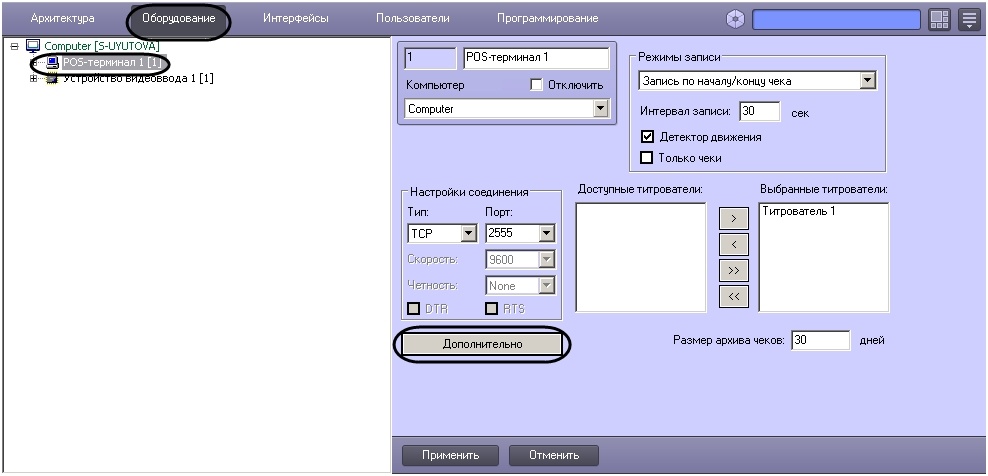Click the hexagon logo icon in top bar
This screenshot has width=988, height=476.
coord(736,19)
